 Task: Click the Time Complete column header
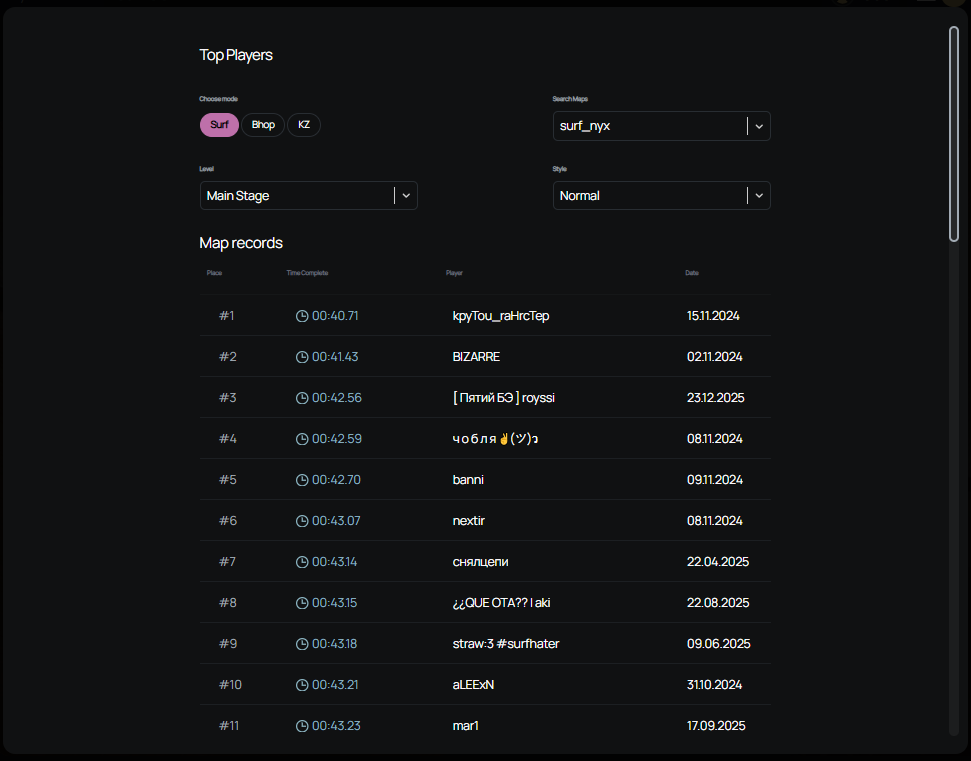307,273
